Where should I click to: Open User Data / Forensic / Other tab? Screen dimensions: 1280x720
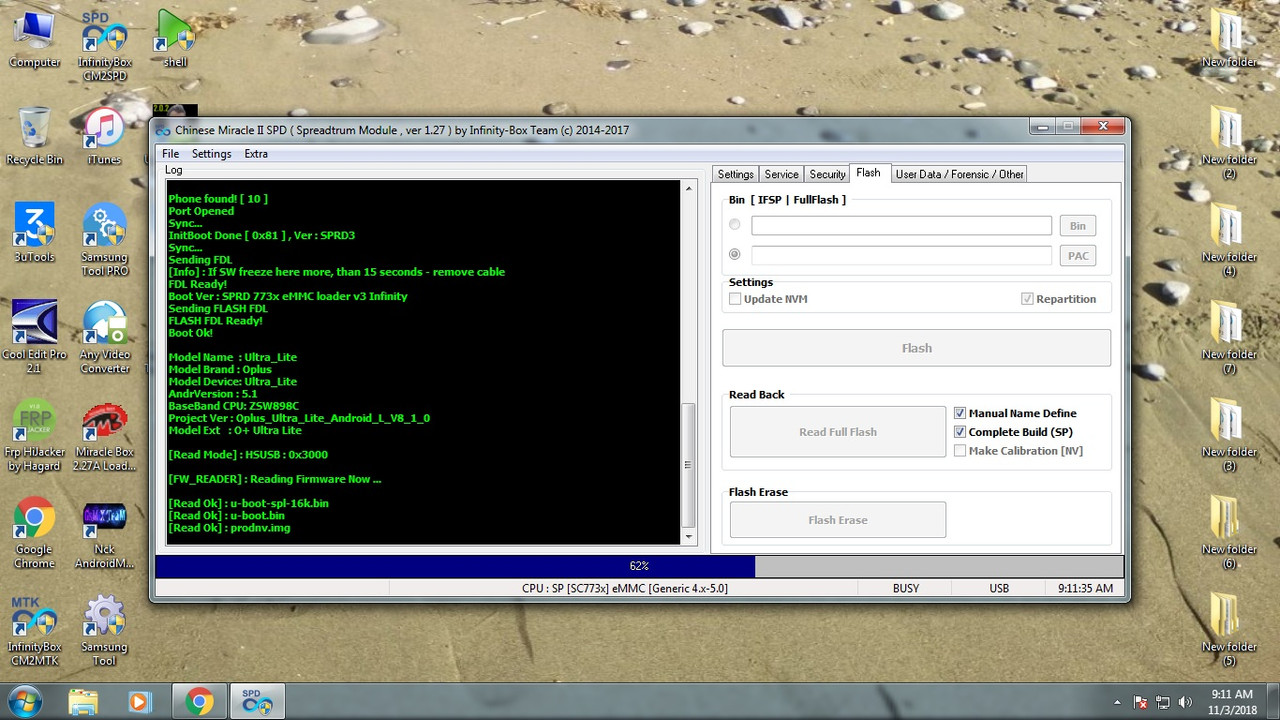(959, 174)
